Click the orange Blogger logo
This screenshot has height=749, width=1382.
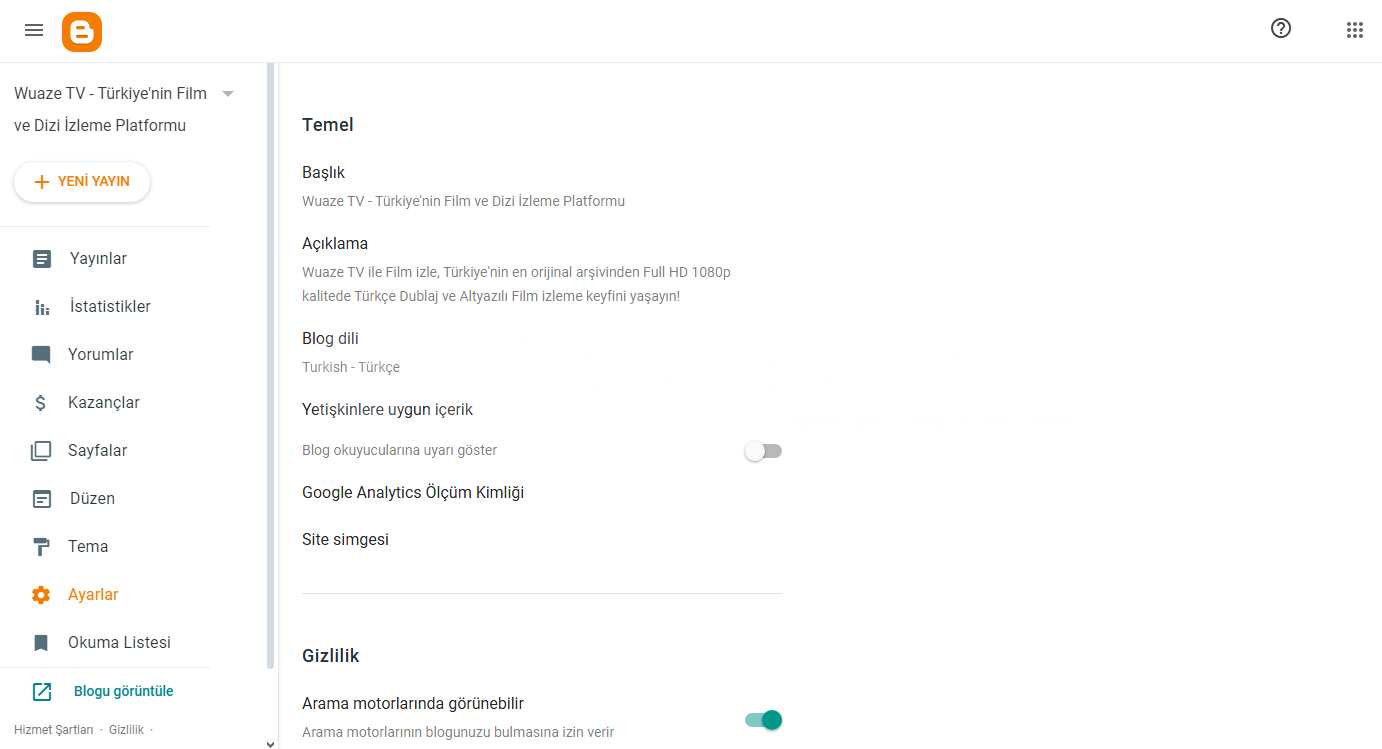pyautogui.click(x=82, y=31)
